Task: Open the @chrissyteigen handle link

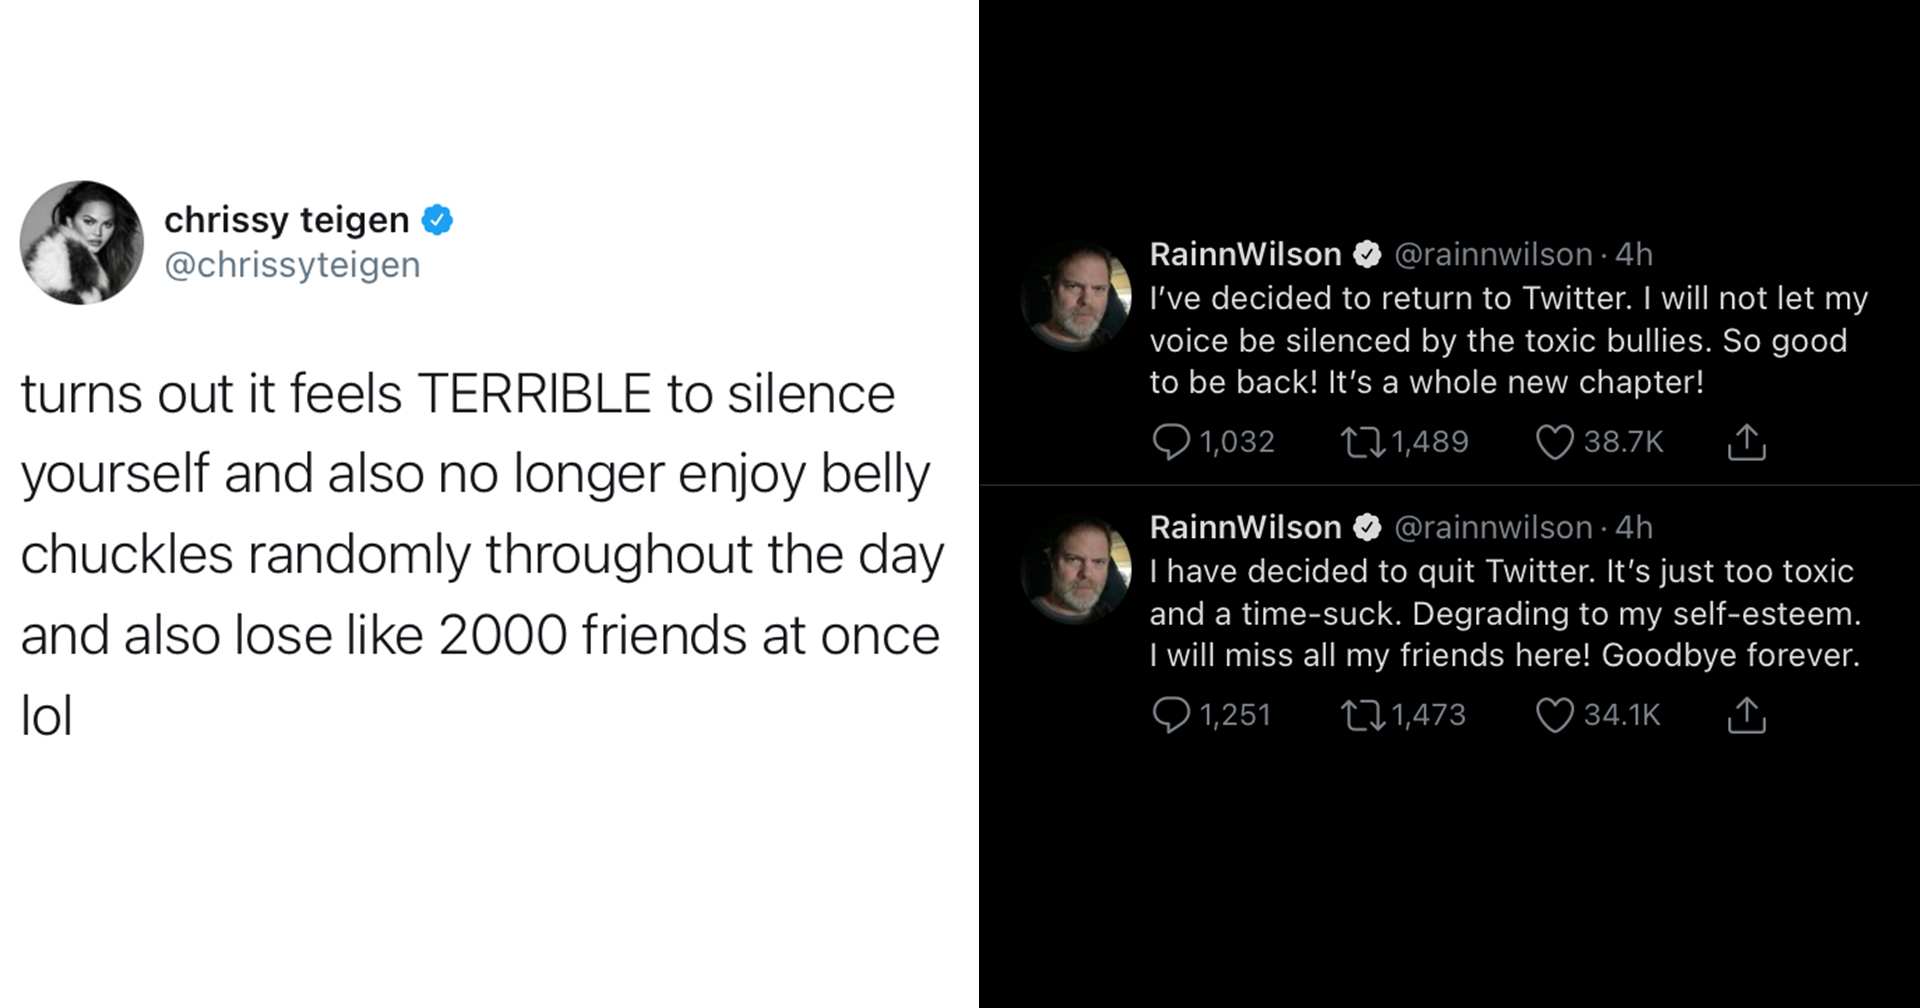Action: coord(292,265)
